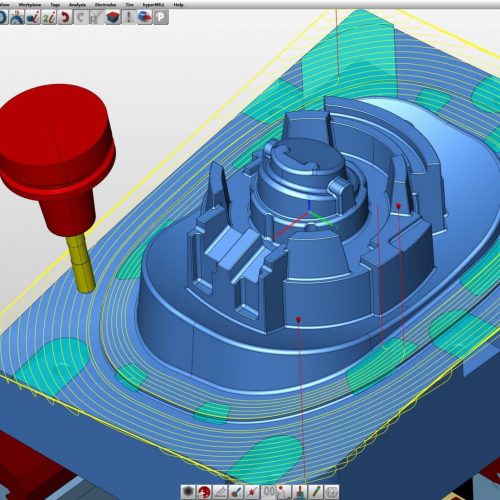The height and width of the screenshot is (500, 500).
Task: Click the red star point icon in bottom toolbar
Action: pyautogui.click(x=252, y=492)
